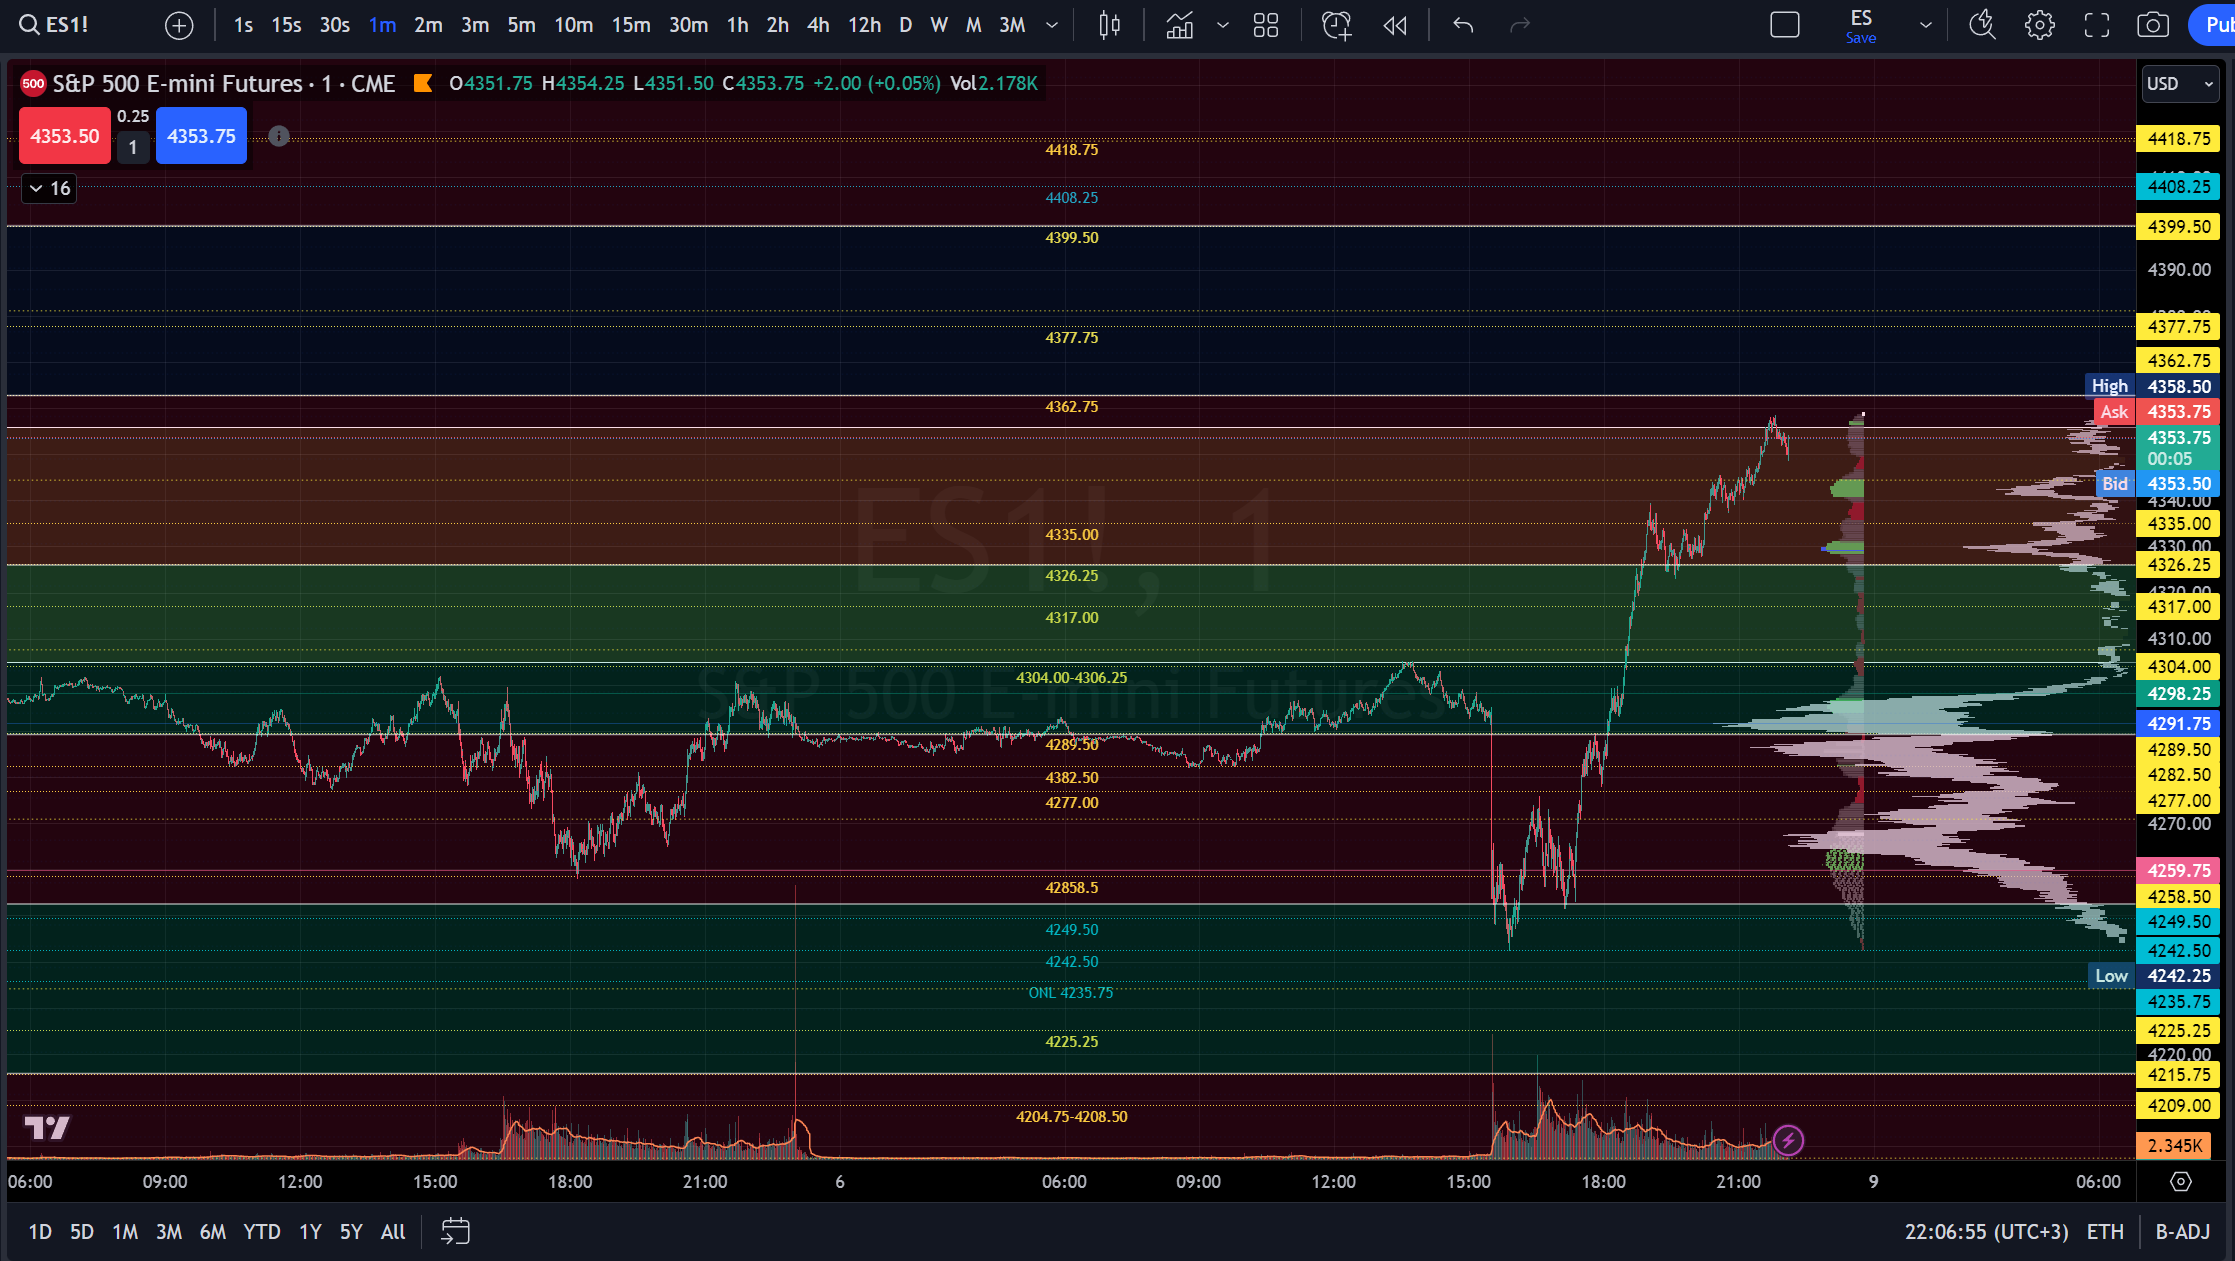Click the Publish button
Image resolution: width=2235 pixels, height=1261 pixels.
click(x=2213, y=25)
